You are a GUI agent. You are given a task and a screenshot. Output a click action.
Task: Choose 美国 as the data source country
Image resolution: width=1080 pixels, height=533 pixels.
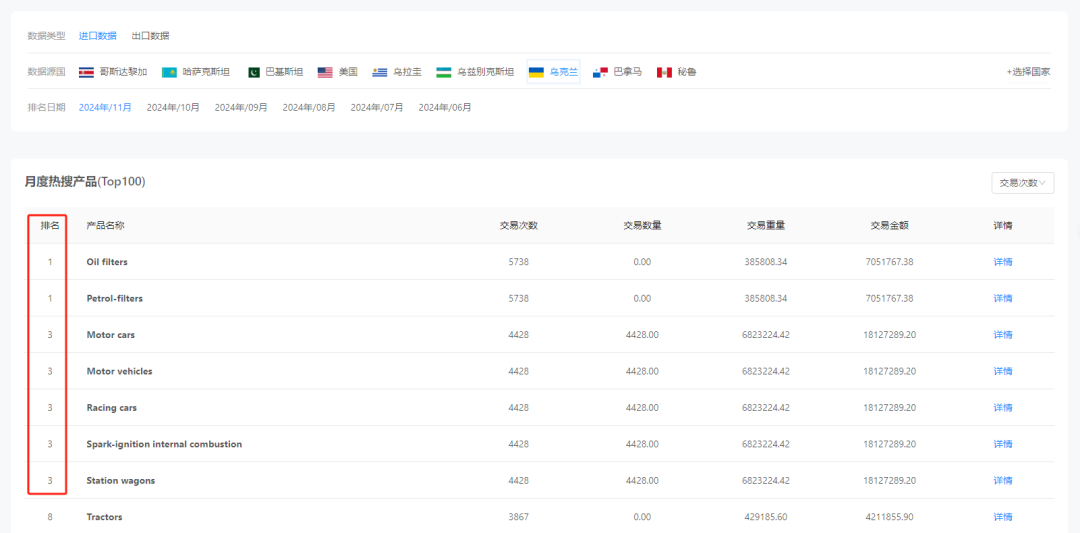(348, 72)
